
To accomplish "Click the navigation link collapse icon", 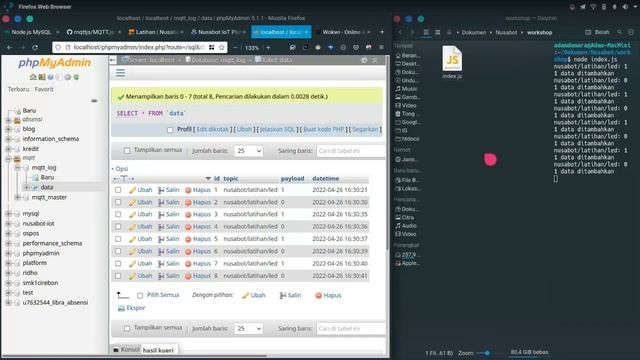I will pyautogui.click(x=94, y=100).
